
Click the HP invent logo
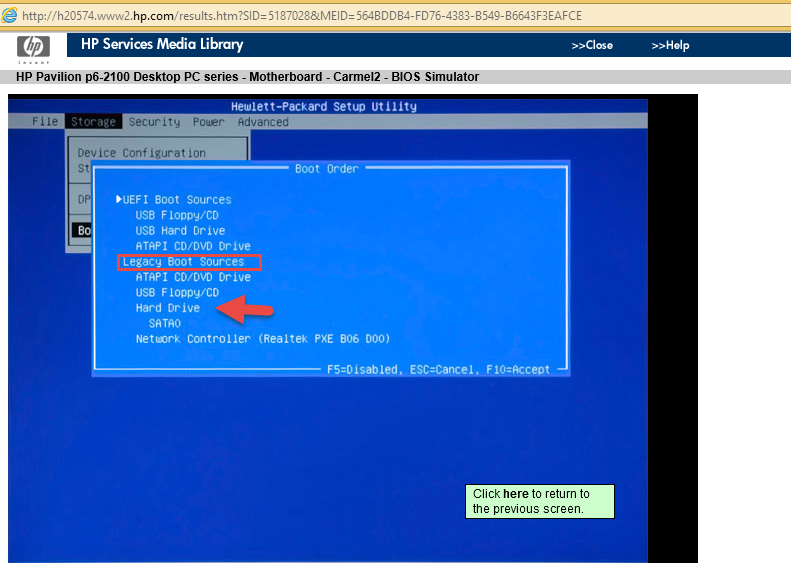pos(33,49)
